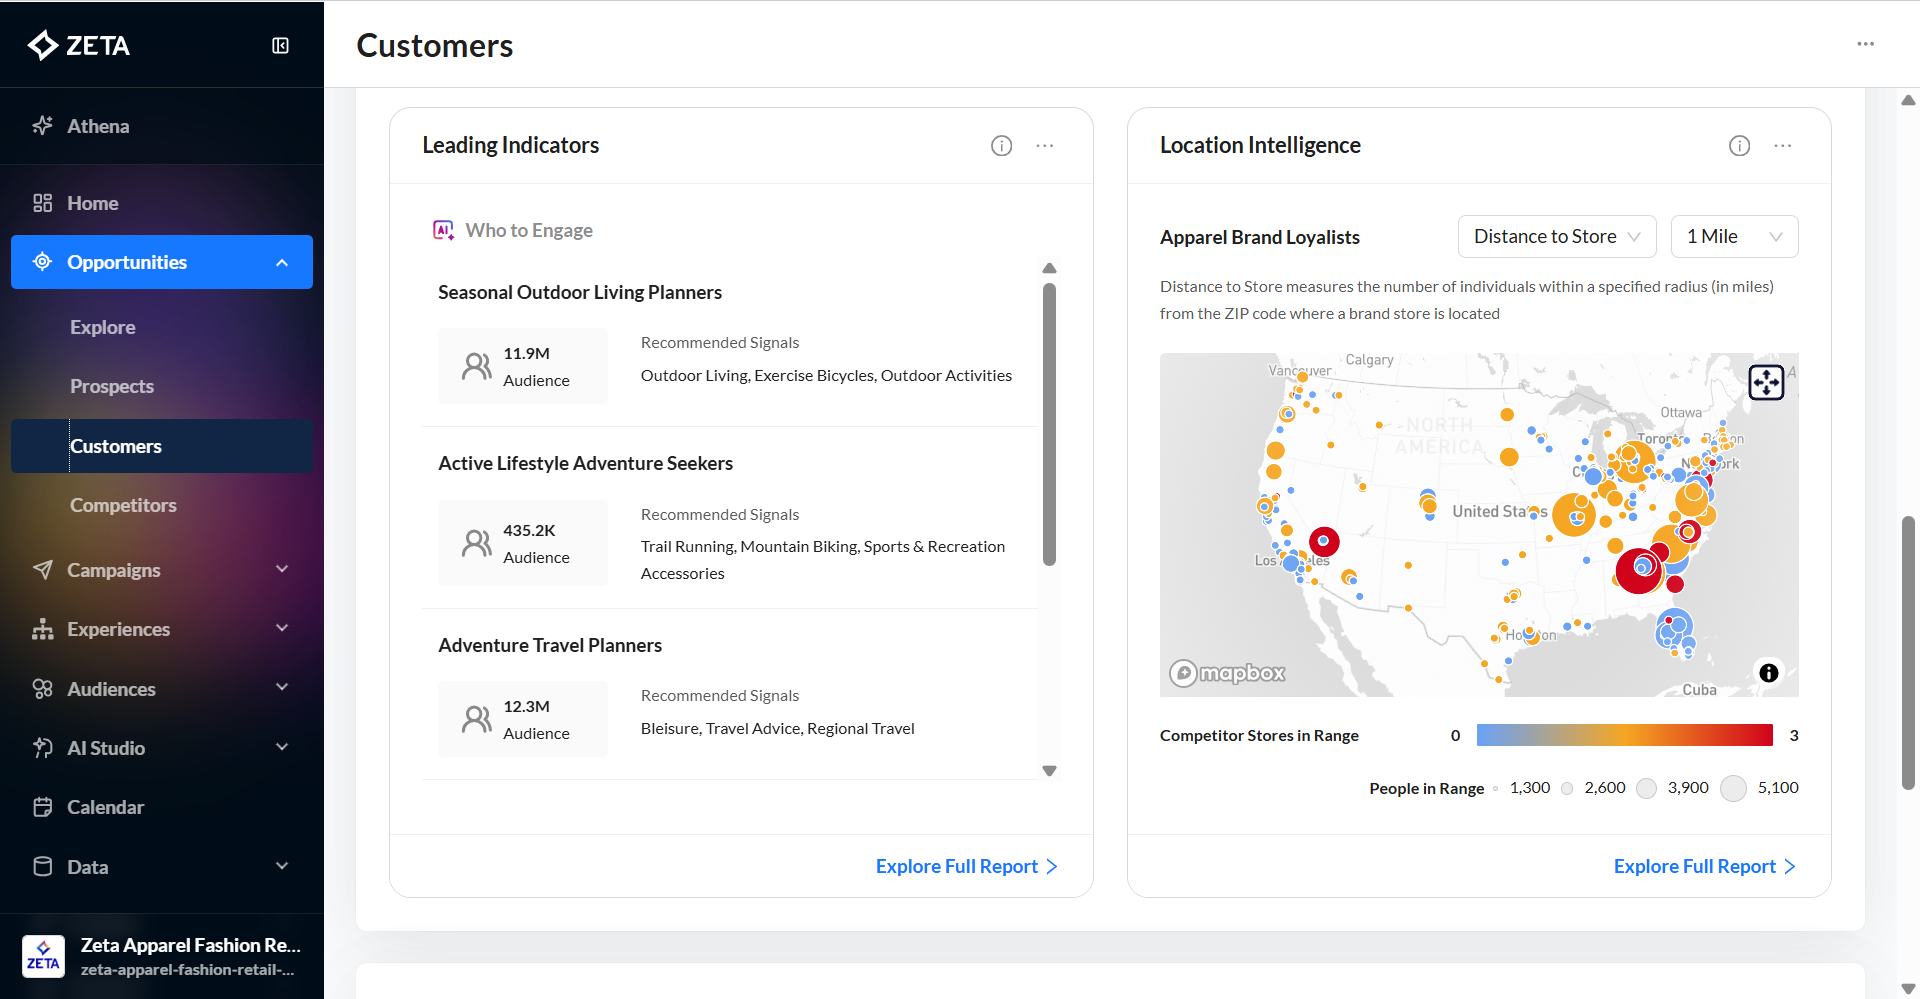
Task: Open Location Intelligence more options menu
Action: coord(1783,146)
